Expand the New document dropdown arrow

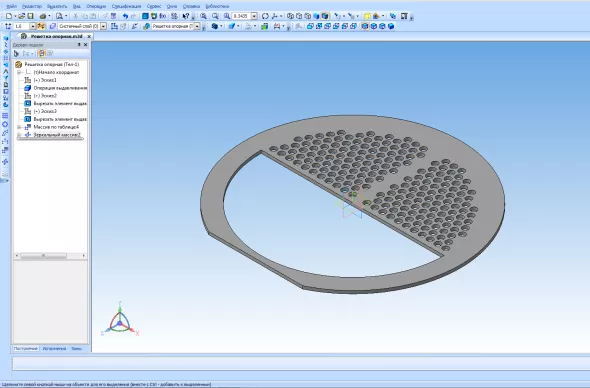pos(15,16)
